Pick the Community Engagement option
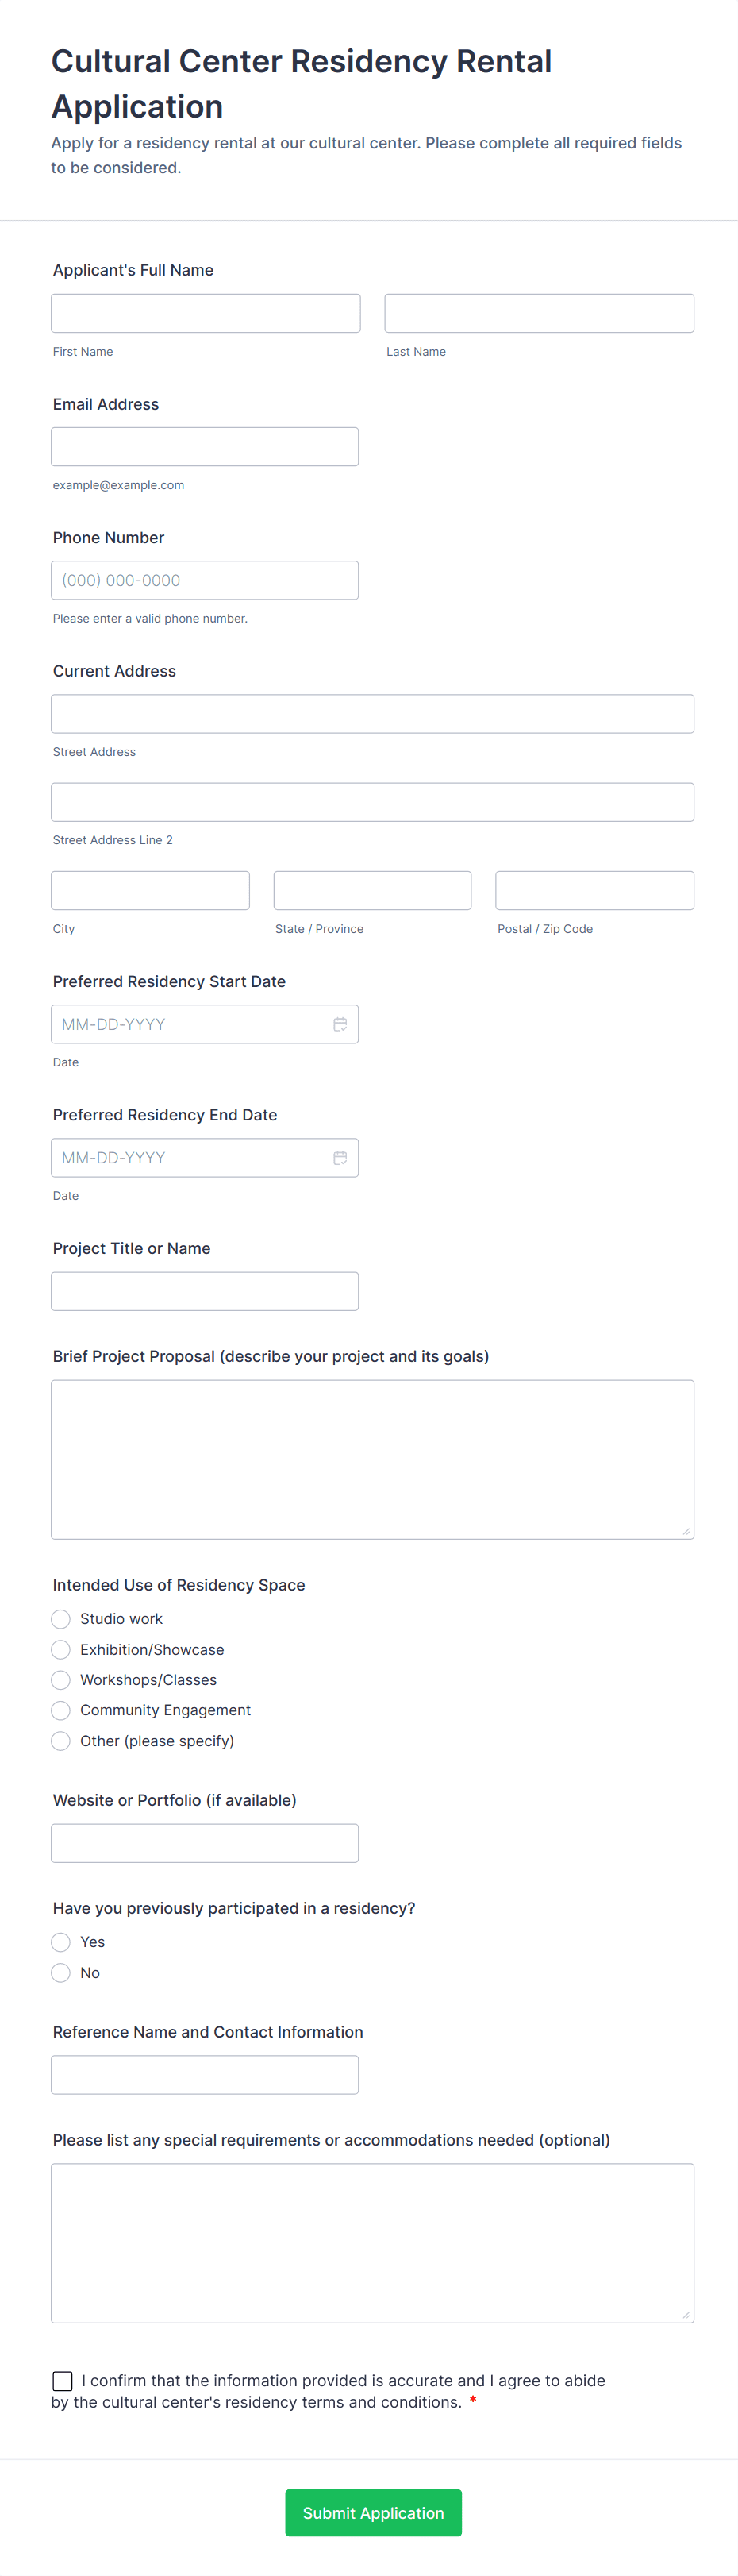The width and height of the screenshot is (738, 2576). pyautogui.click(x=61, y=1710)
